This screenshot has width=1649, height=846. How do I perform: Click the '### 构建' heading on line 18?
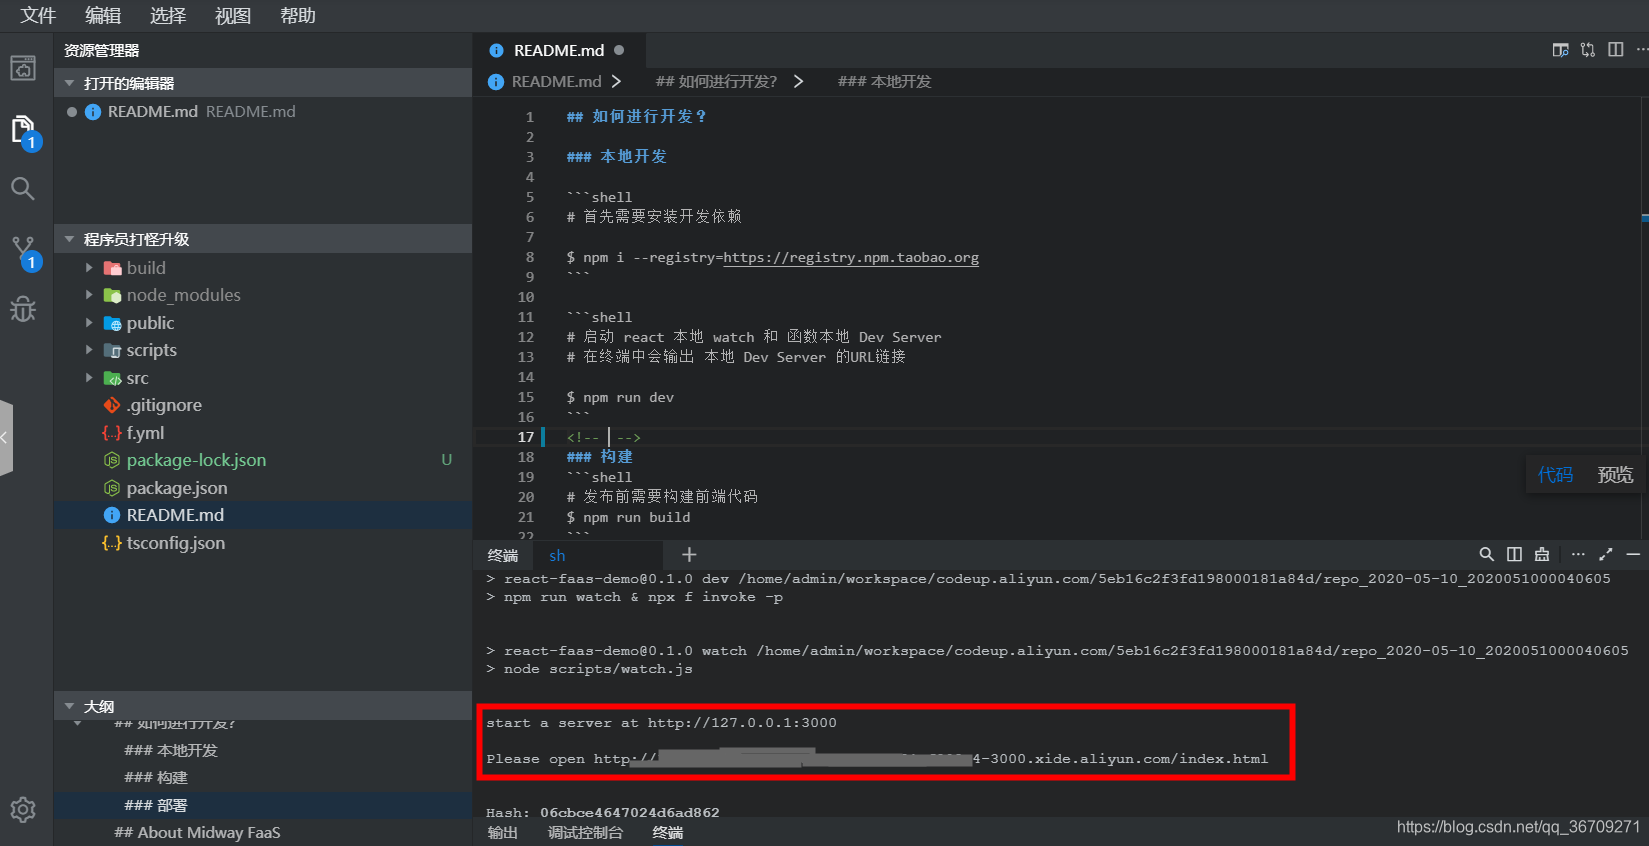pyautogui.click(x=599, y=457)
